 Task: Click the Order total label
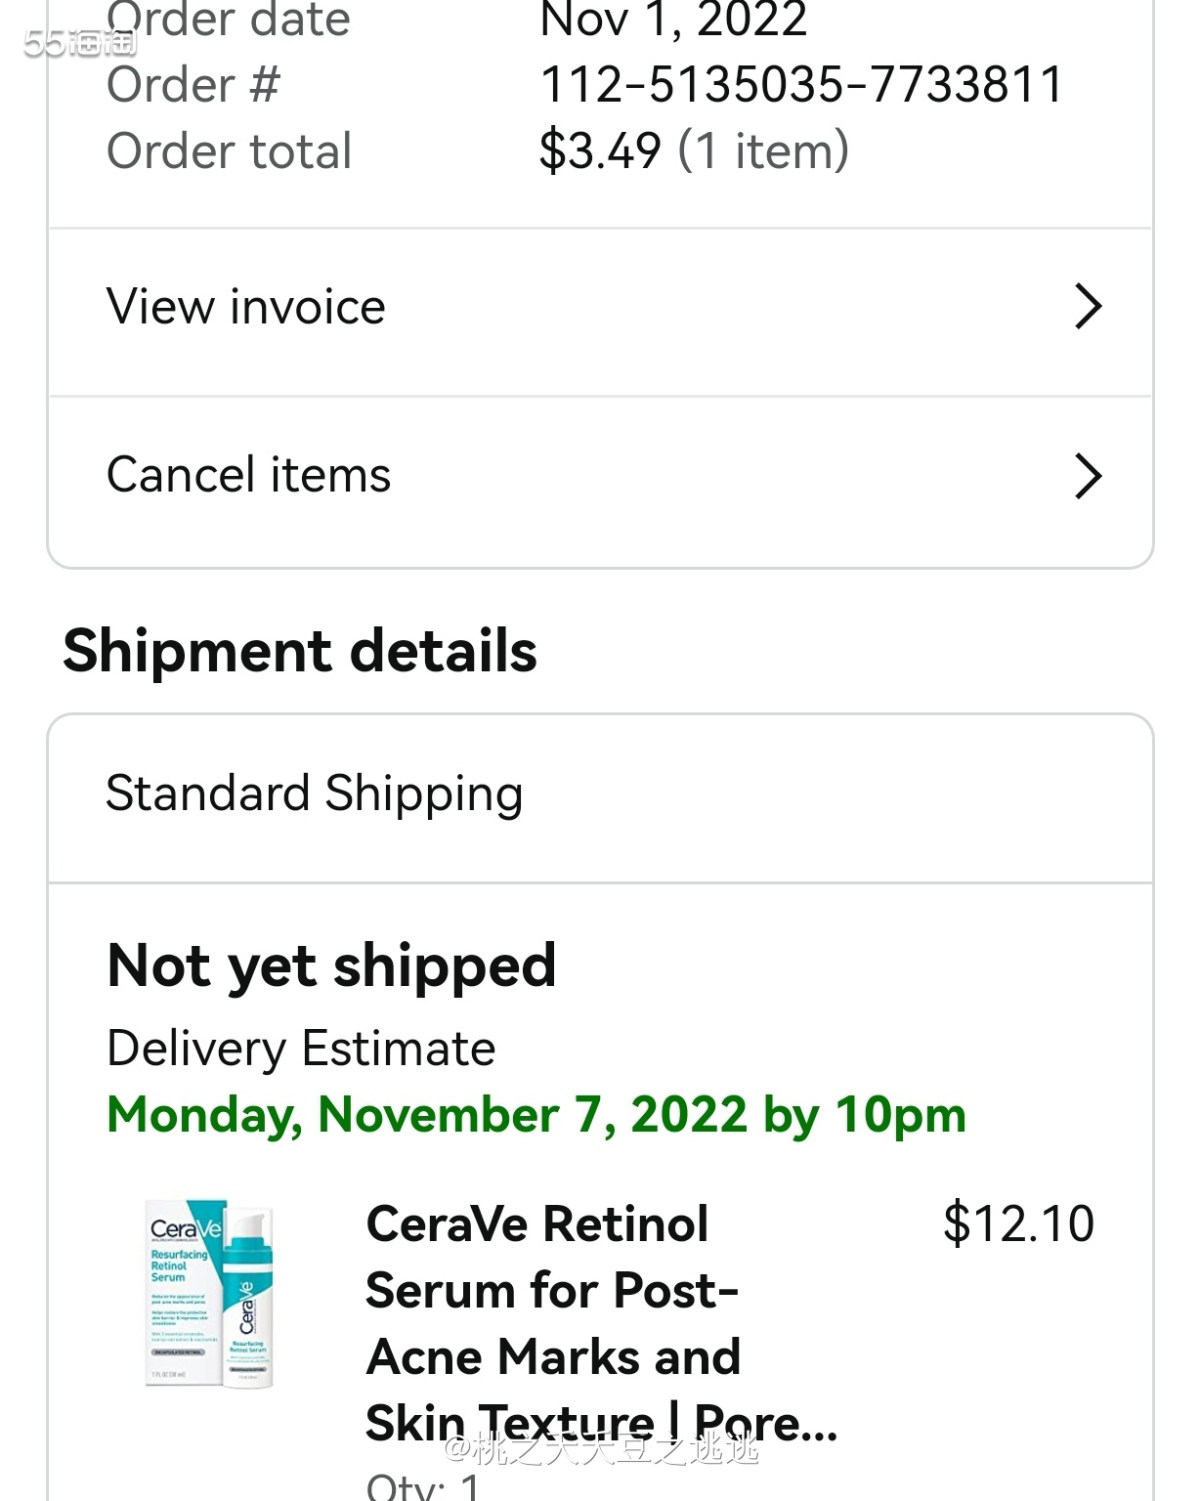pos(229,151)
